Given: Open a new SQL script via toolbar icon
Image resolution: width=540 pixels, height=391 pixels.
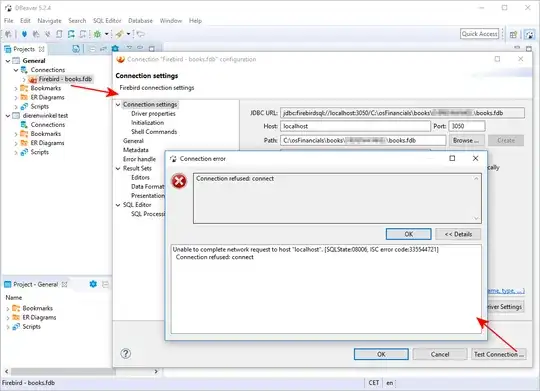Looking at the screenshot, I should tap(59, 34).
